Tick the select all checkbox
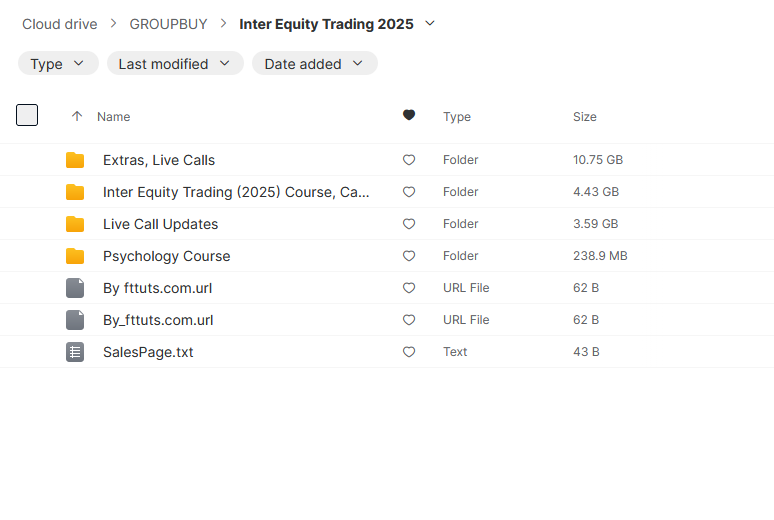Image resolution: width=774 pixels, height=520 pixels. (x=27, y=115)
